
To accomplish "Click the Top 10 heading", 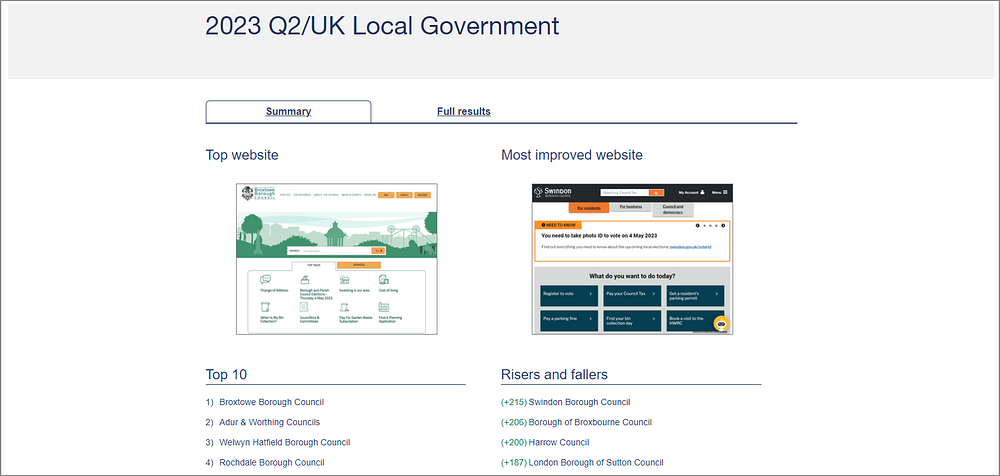I will [226, 375].
